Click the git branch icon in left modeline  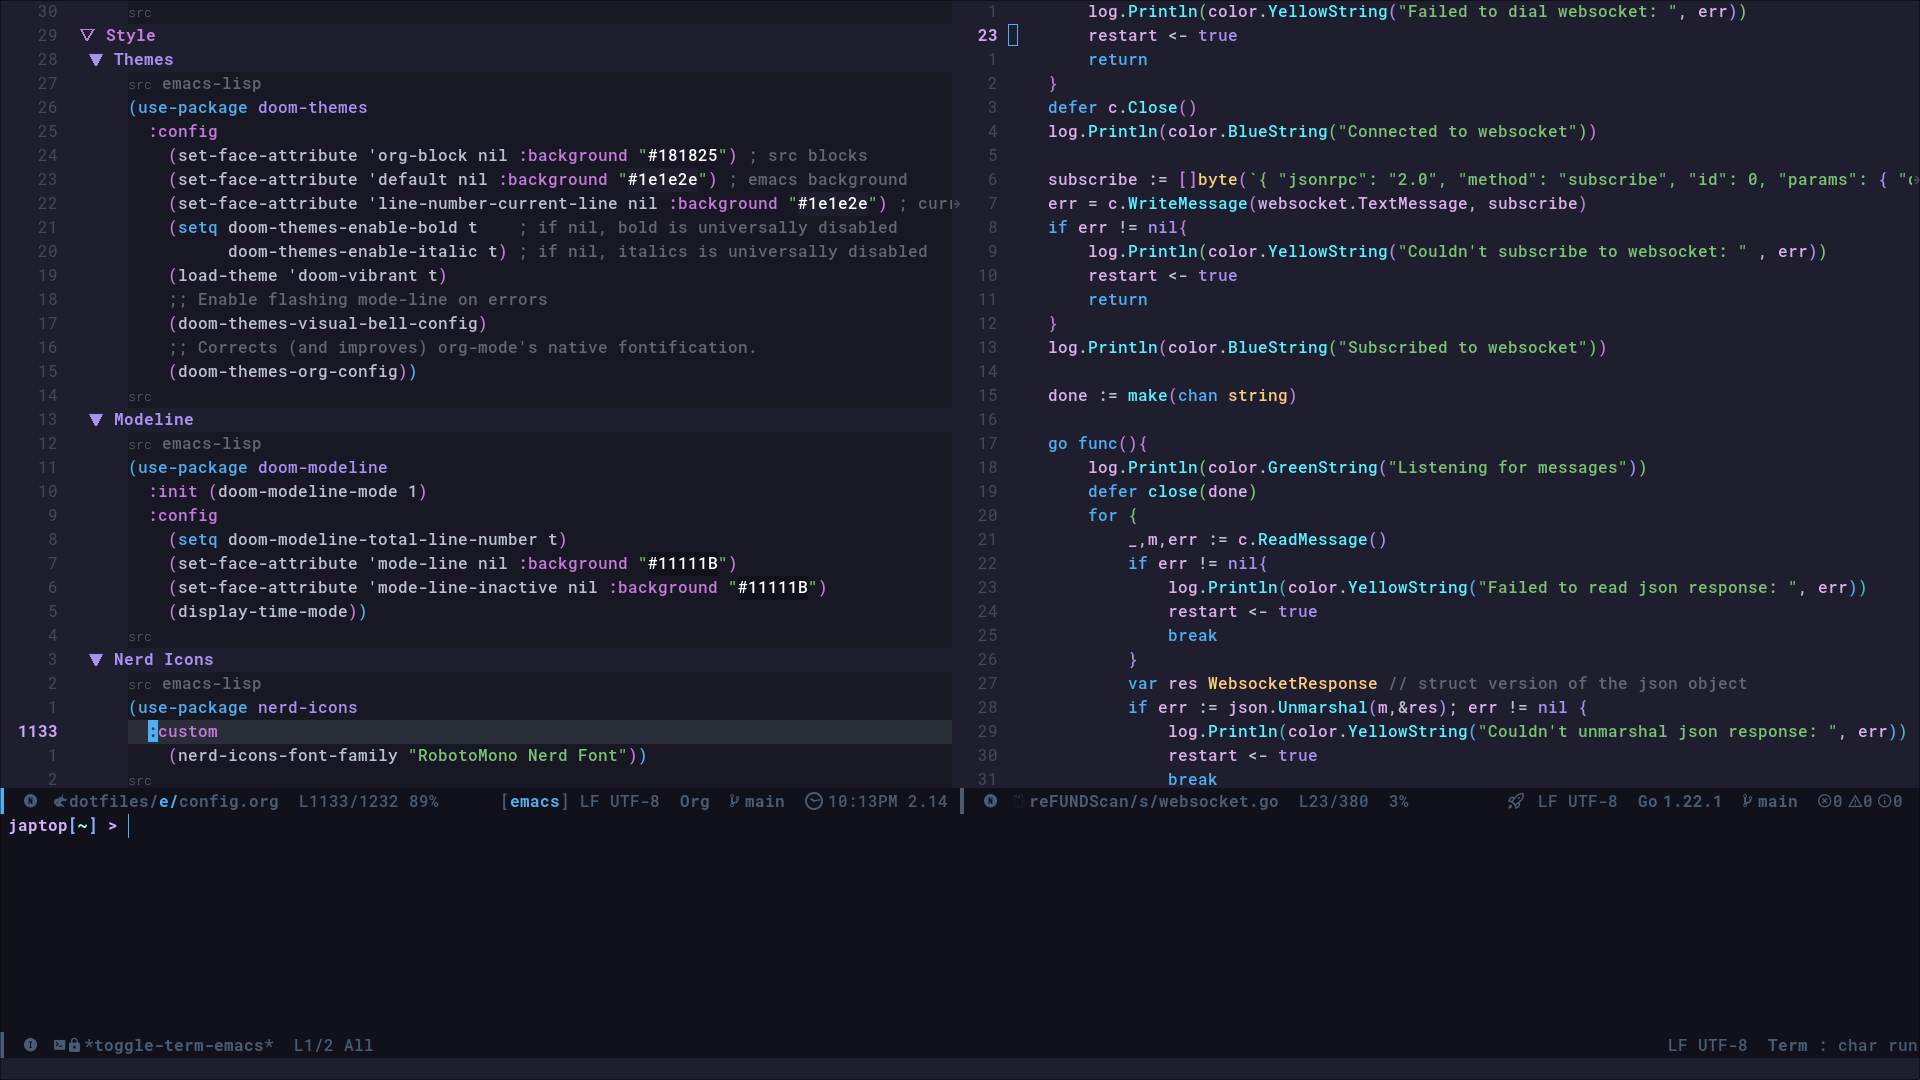[735, 801]
